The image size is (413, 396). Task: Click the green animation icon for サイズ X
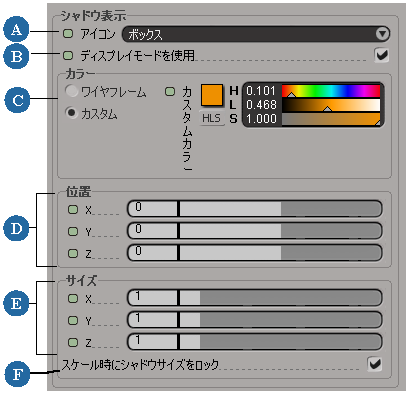click(73, 298)
